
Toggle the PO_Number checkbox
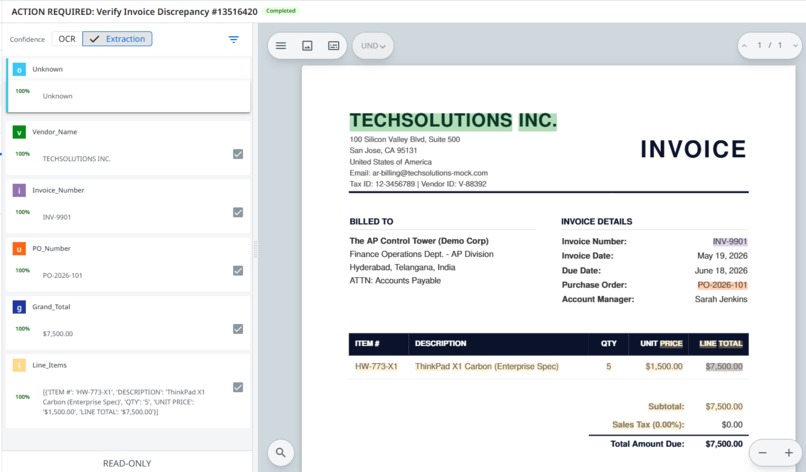click(238, 270)
